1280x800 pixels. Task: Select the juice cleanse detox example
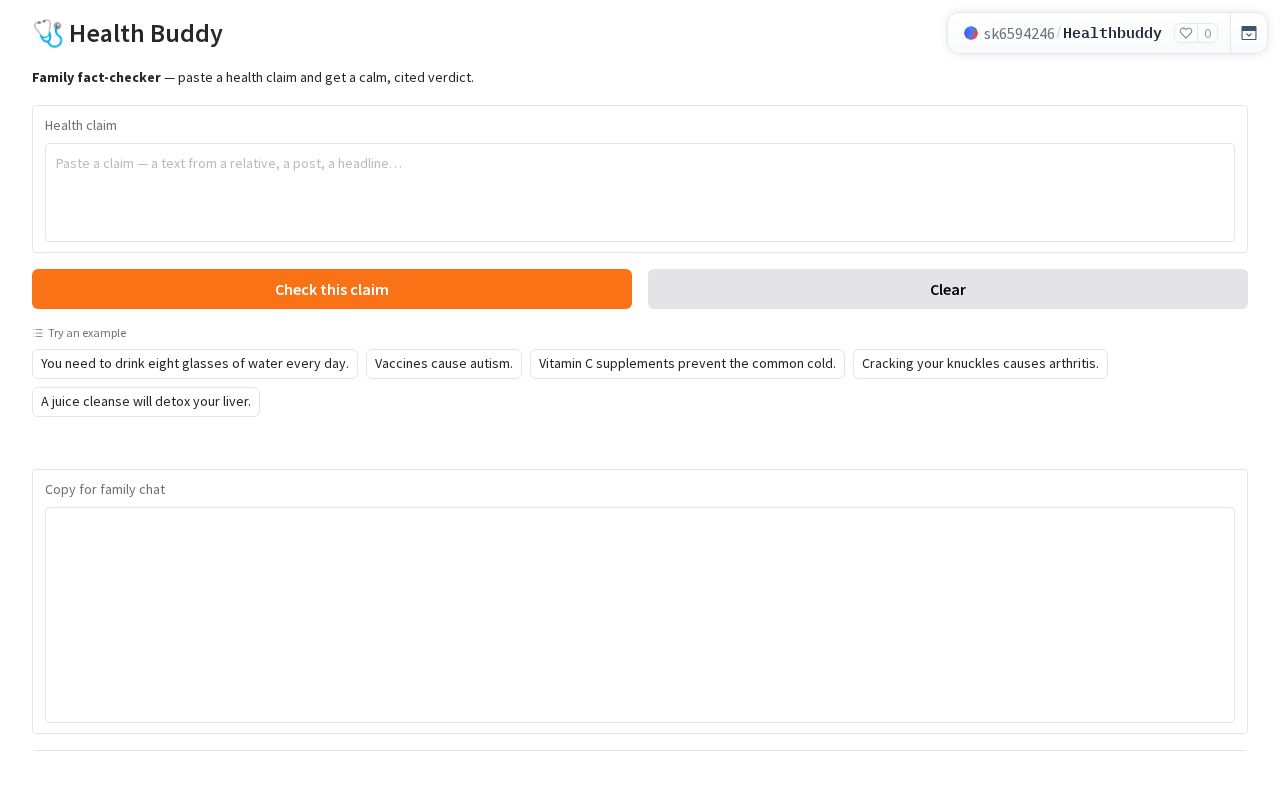tap(146, 402)
